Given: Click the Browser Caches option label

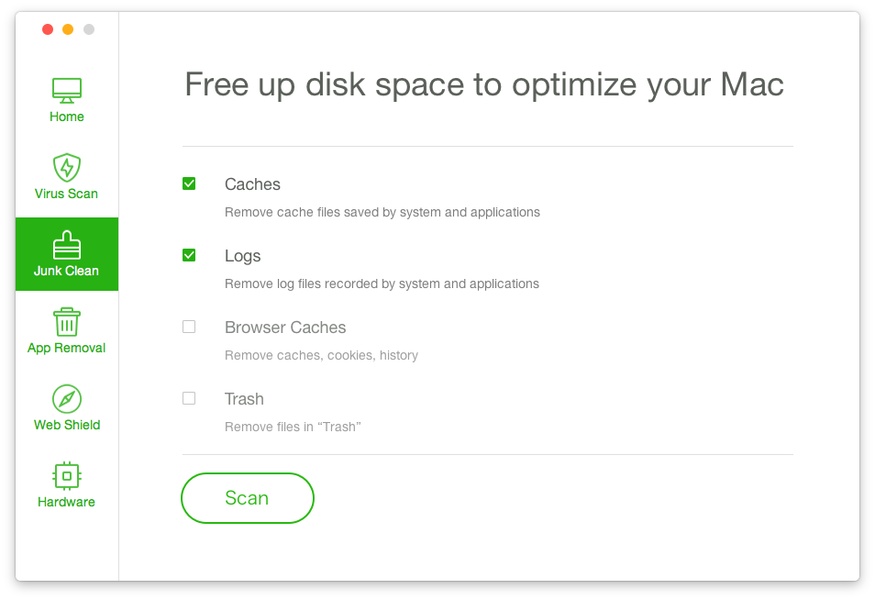Looking at the screenshot, I should coord(285,328).
